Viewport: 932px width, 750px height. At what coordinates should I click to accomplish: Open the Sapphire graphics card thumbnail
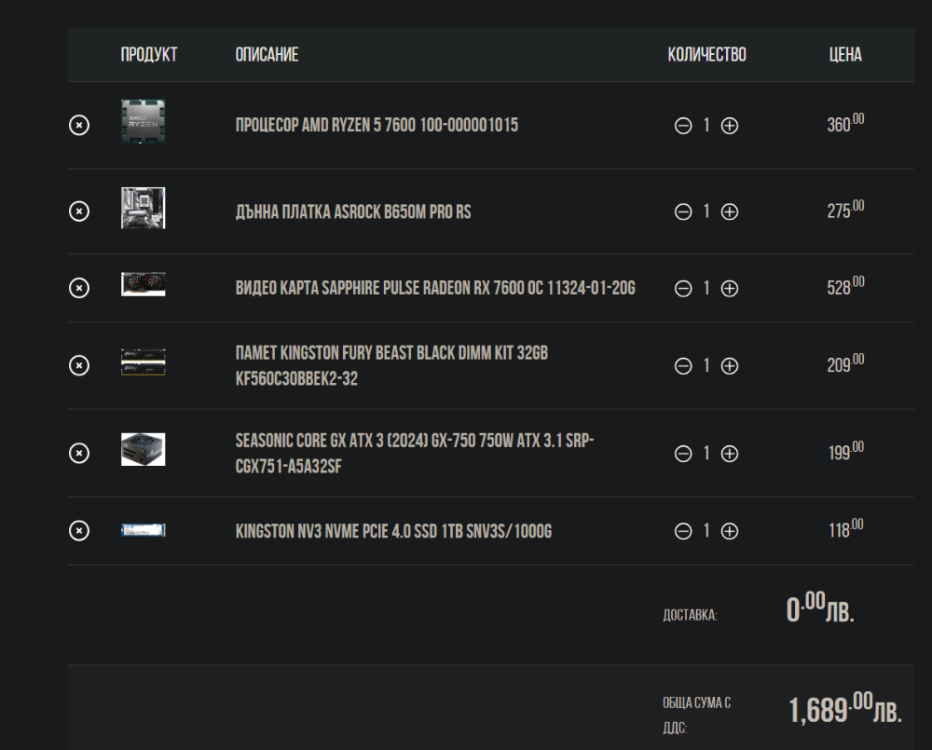(143, 284)
